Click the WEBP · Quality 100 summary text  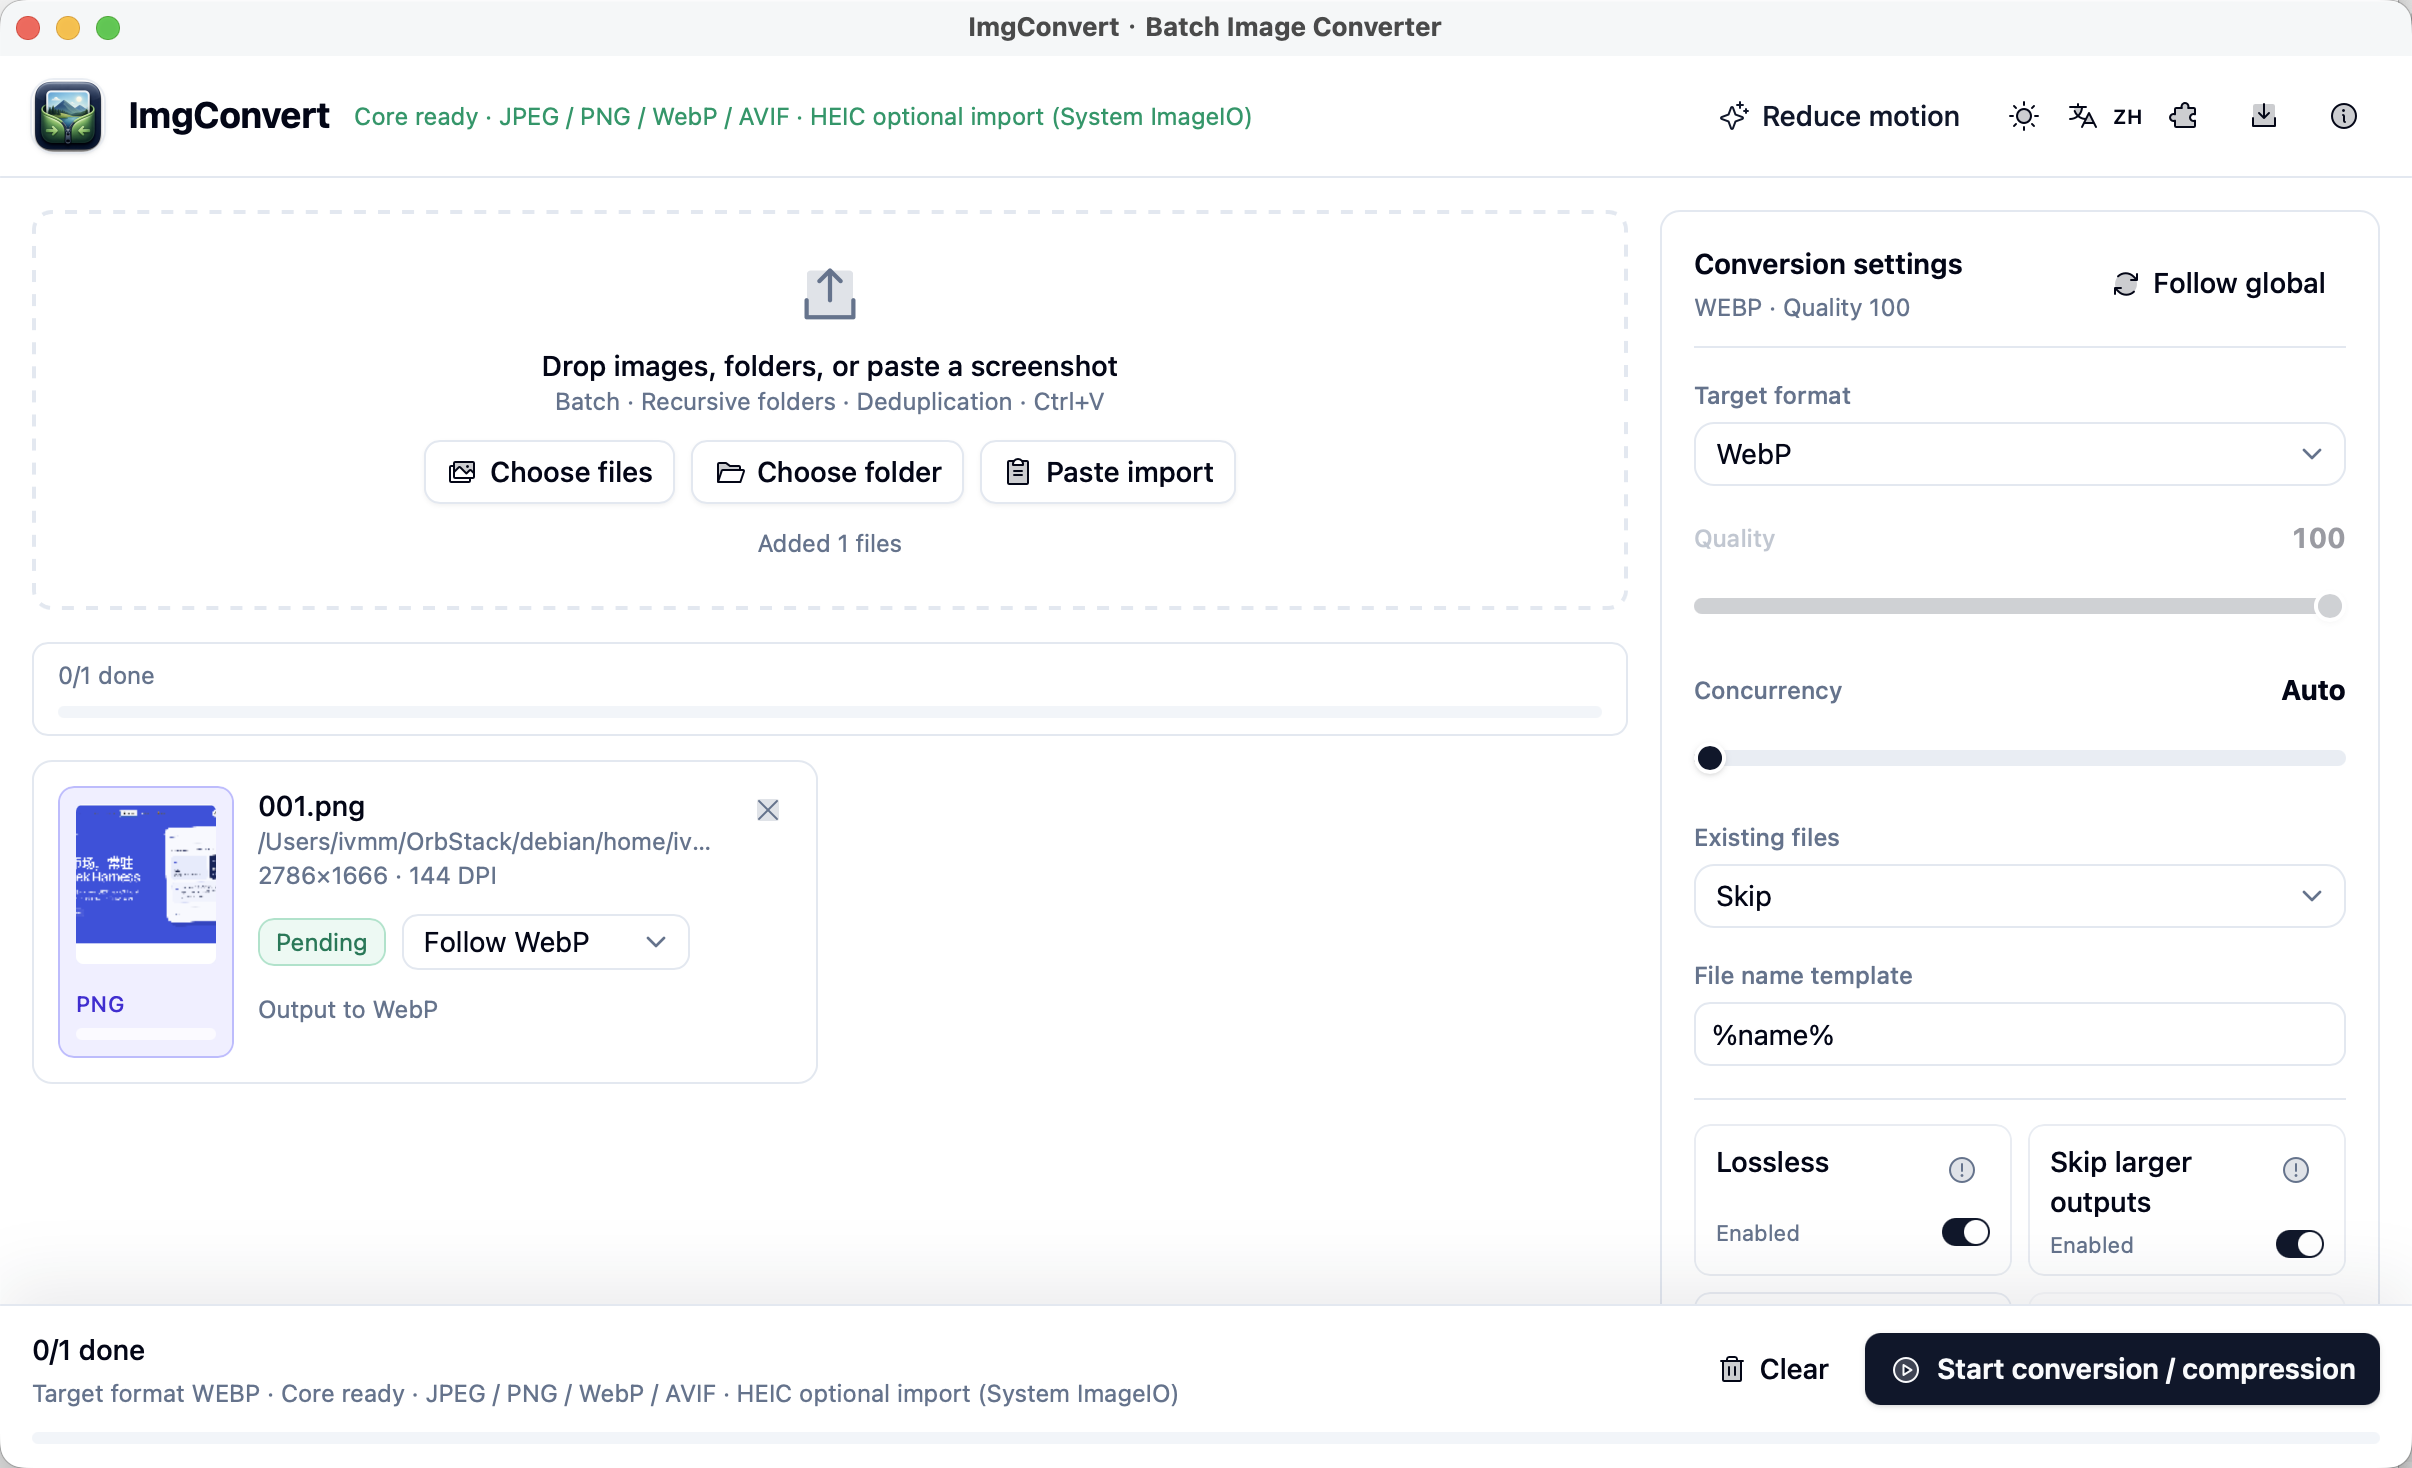pyautogui.click(x=1802, y=308)
